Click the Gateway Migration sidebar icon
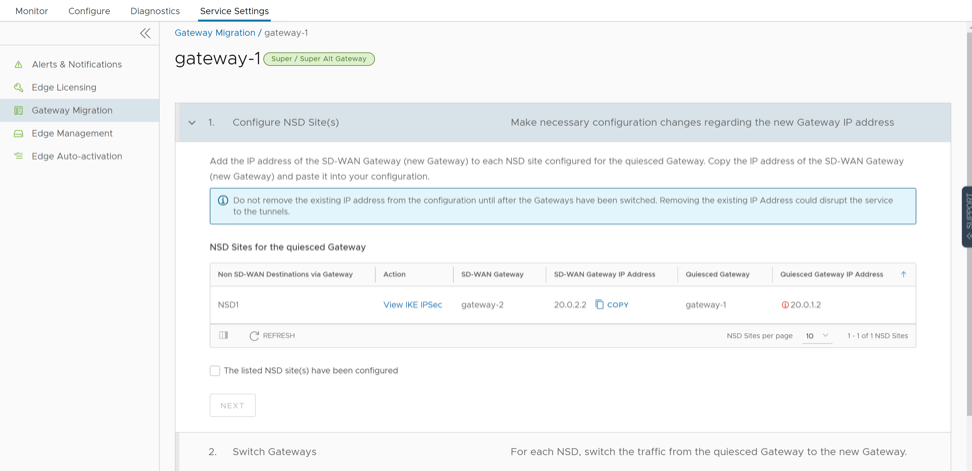This screenshot has height=471, width=972. point(18,111)
